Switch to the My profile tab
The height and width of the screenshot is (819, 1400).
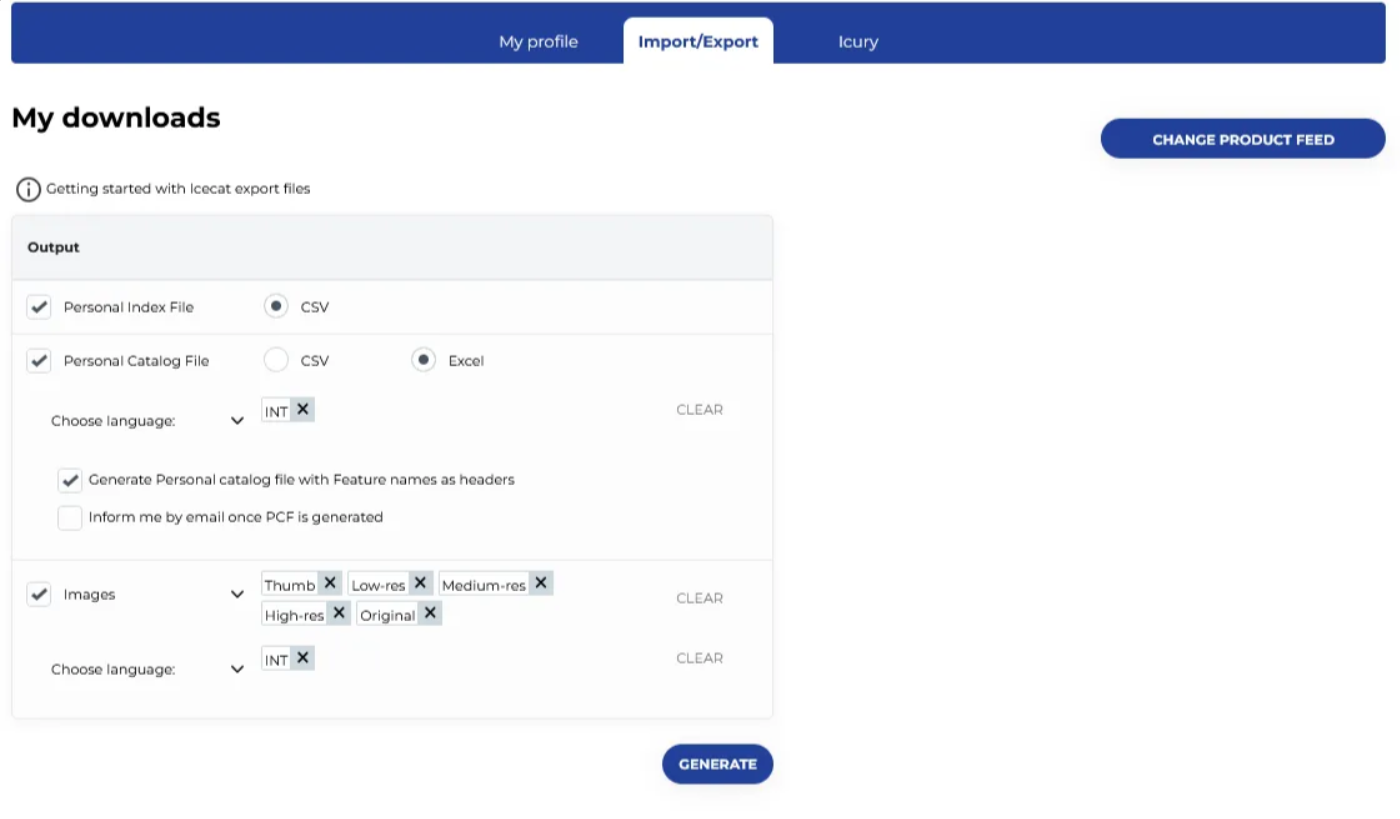pos(538,42)
